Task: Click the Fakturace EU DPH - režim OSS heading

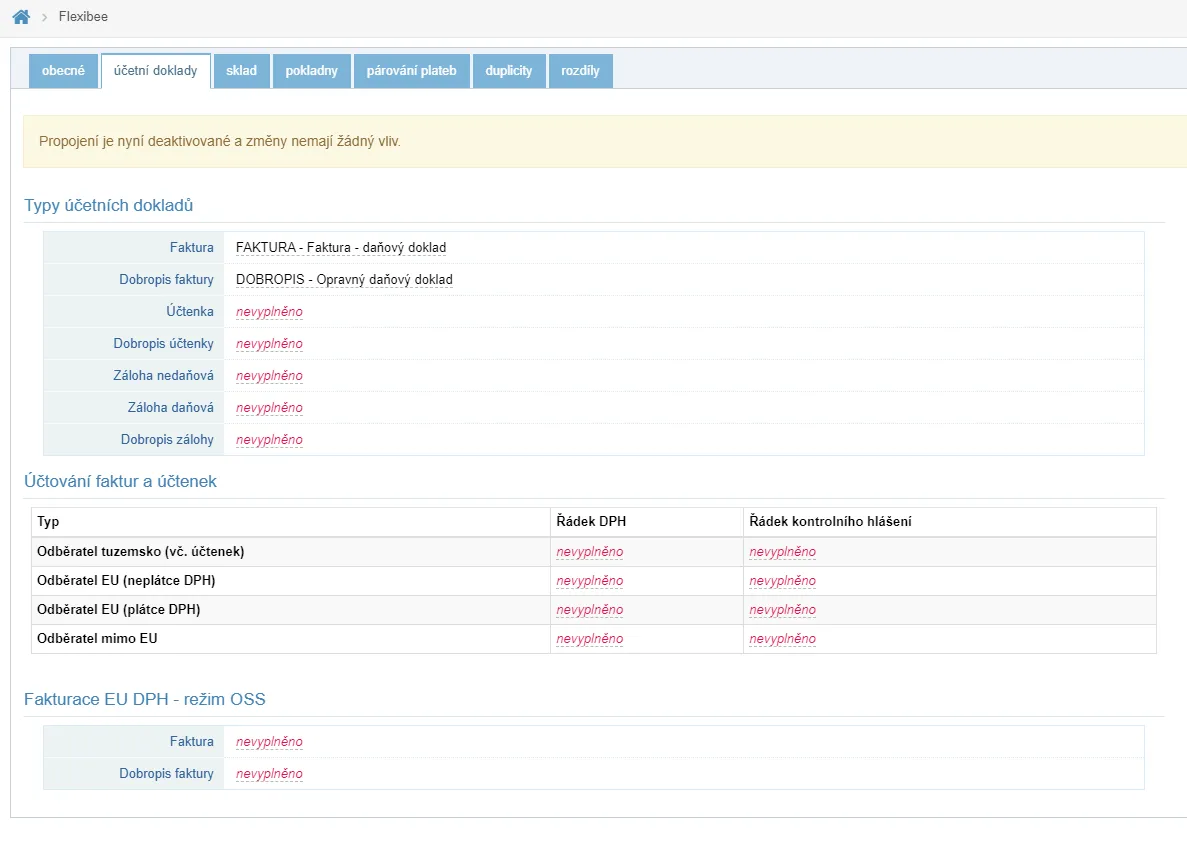Action: [x=145, y=699]
